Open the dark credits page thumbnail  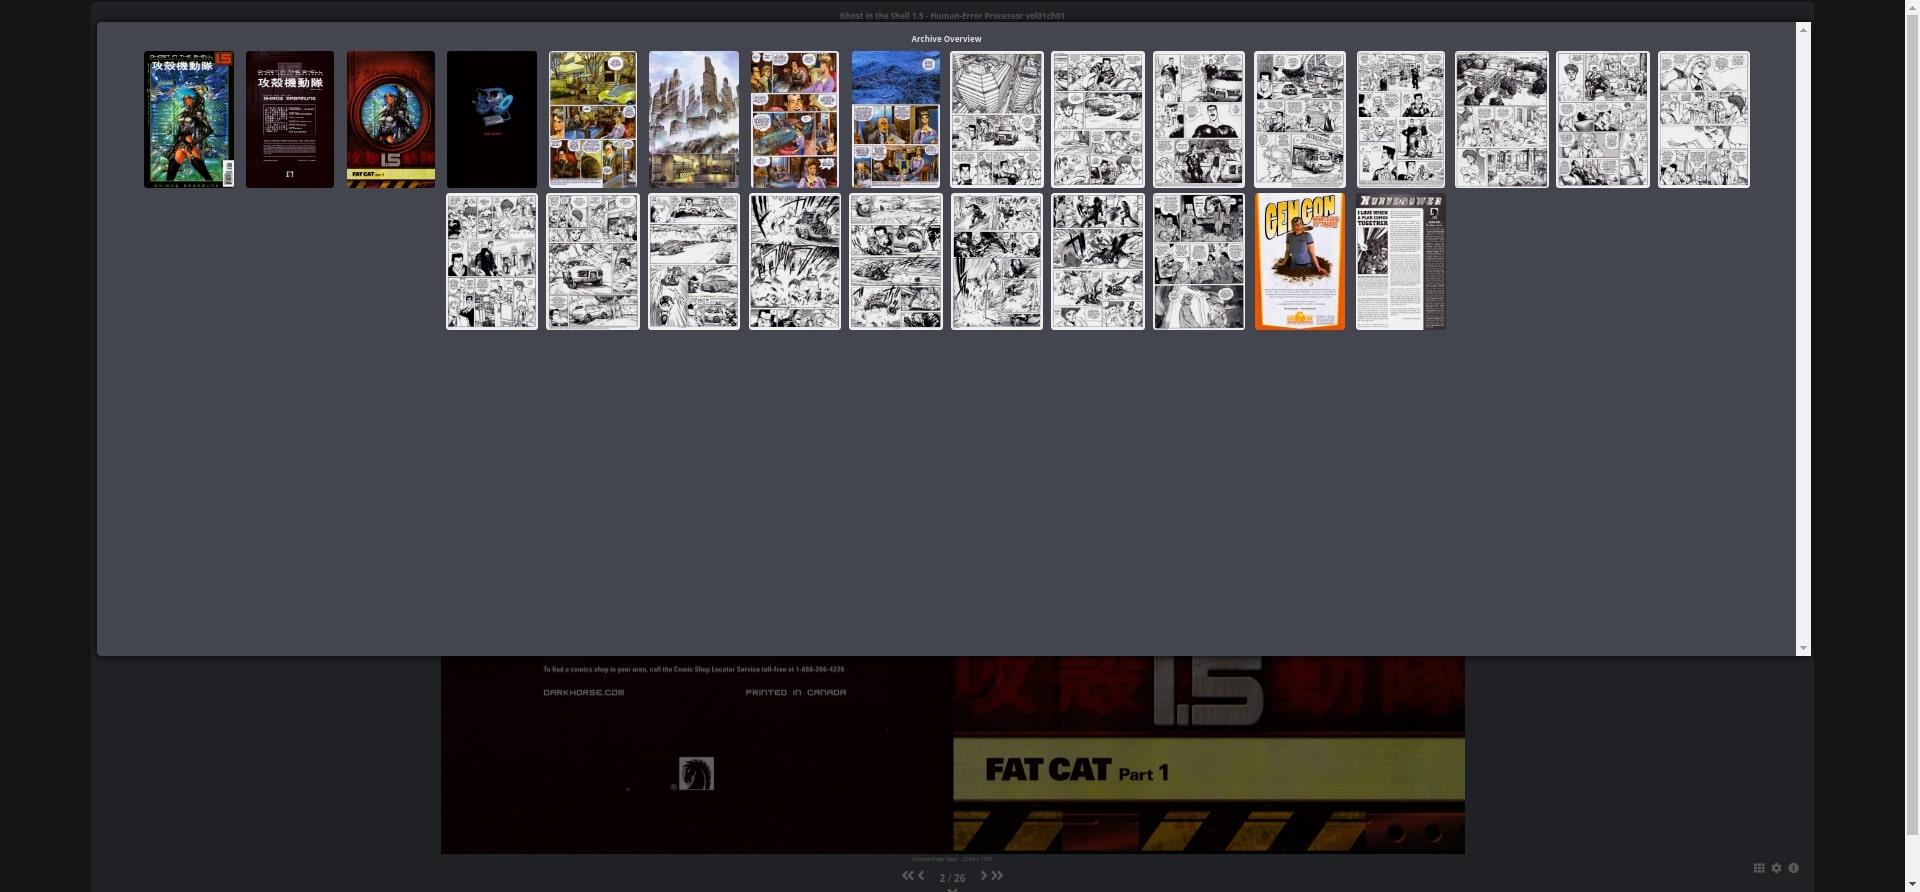[290, 119]
